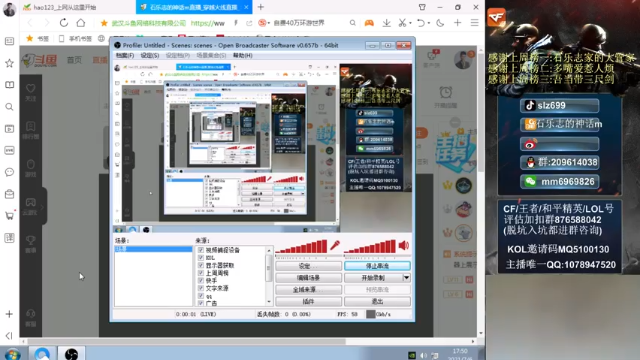Bookmark this page with the star icon
Image resolution: width=640 pixels, height=360 pixels.
(x=104, y=23)
